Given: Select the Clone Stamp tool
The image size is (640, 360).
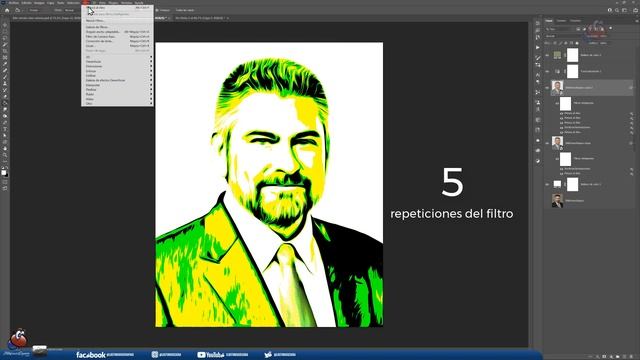Looking at the screenshot, I should [x=5, y=84].
